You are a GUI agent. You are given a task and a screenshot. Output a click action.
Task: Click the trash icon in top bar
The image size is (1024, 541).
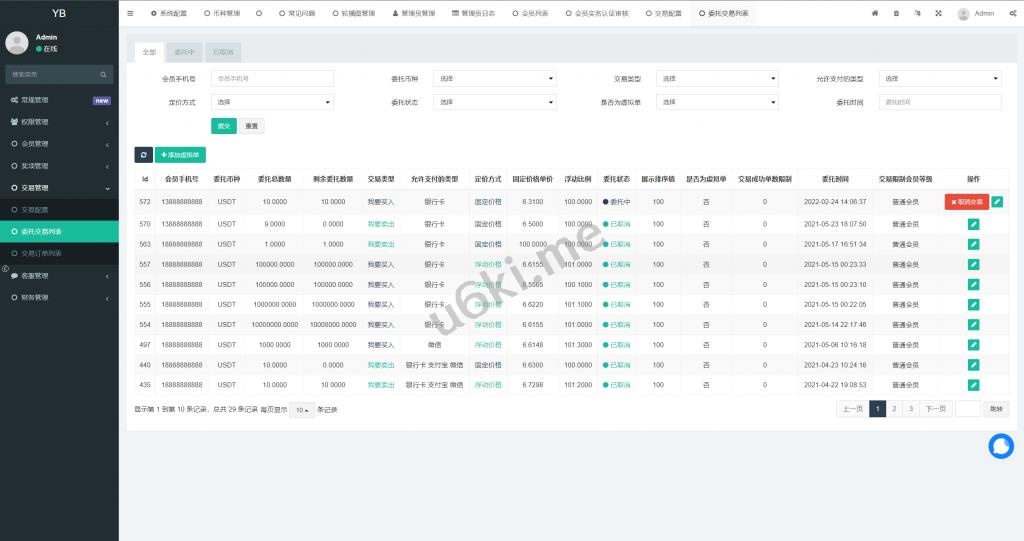[896, 14]
